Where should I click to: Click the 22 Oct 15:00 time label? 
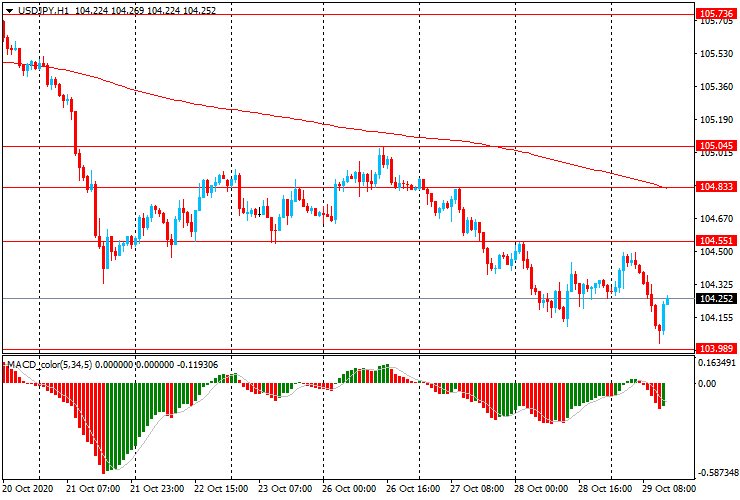click(221, 488)
